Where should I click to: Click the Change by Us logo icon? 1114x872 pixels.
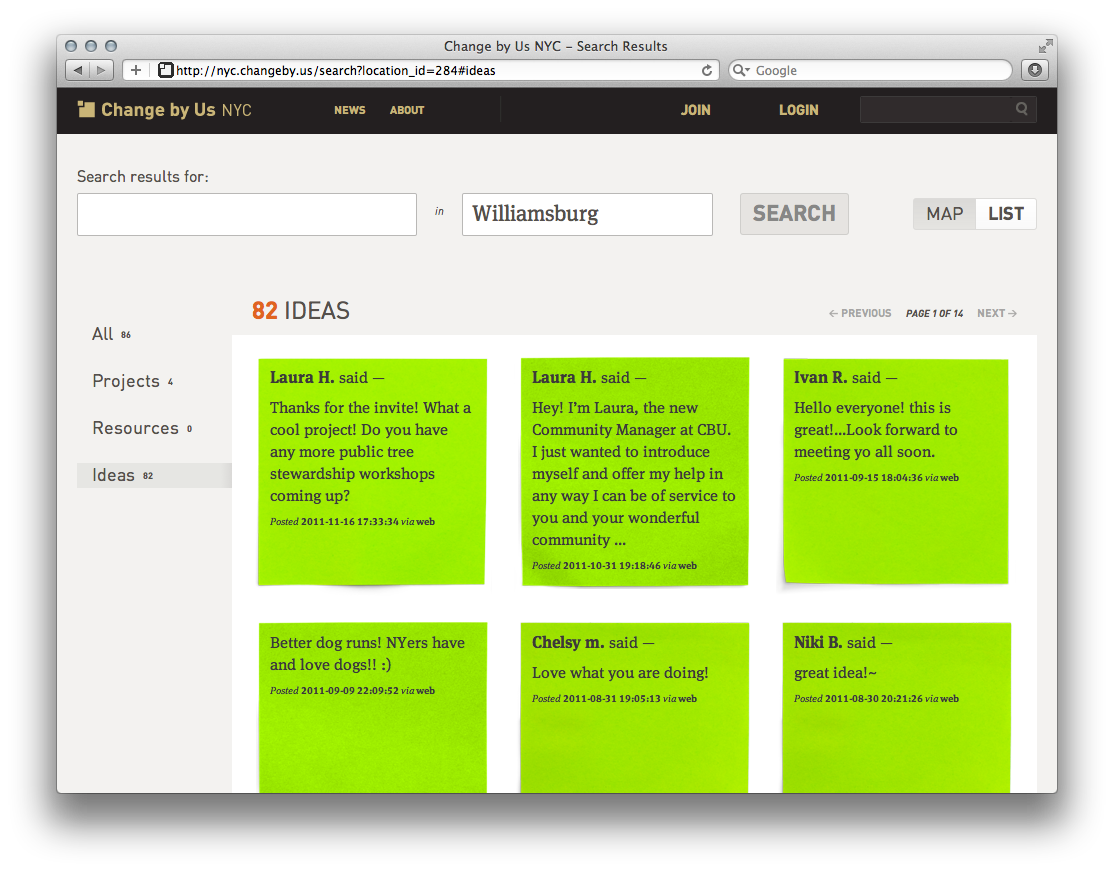pyautogui.click(x=87, y=108)
